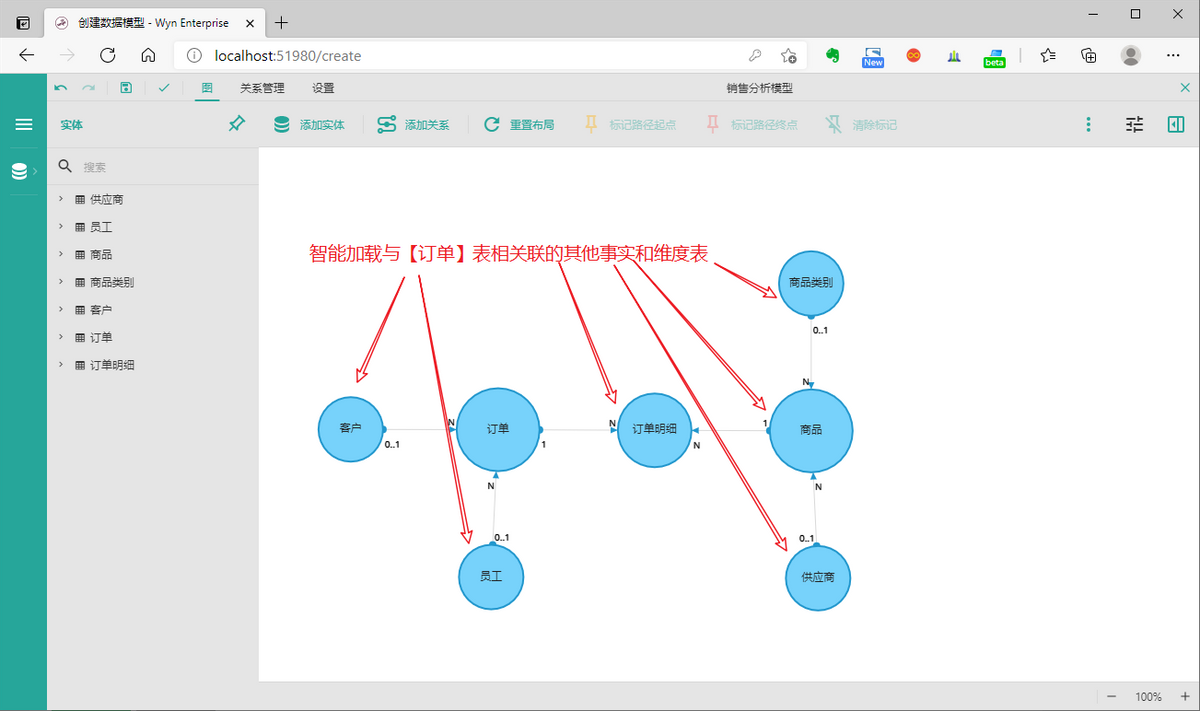
Task: Click 标记路径起点 toolbar item
Action: pyautogui.click(x=630, y=125)
